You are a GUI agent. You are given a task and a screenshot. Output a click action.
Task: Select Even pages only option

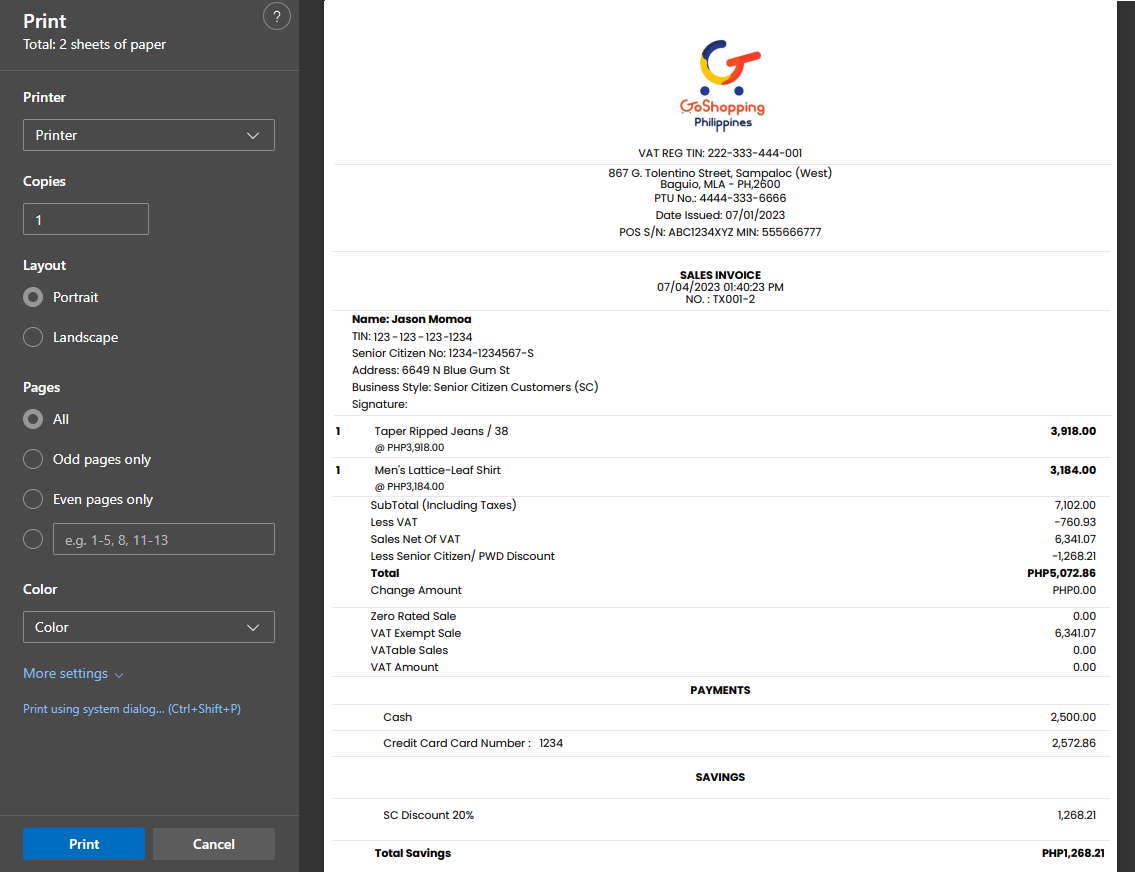[33, 499]
